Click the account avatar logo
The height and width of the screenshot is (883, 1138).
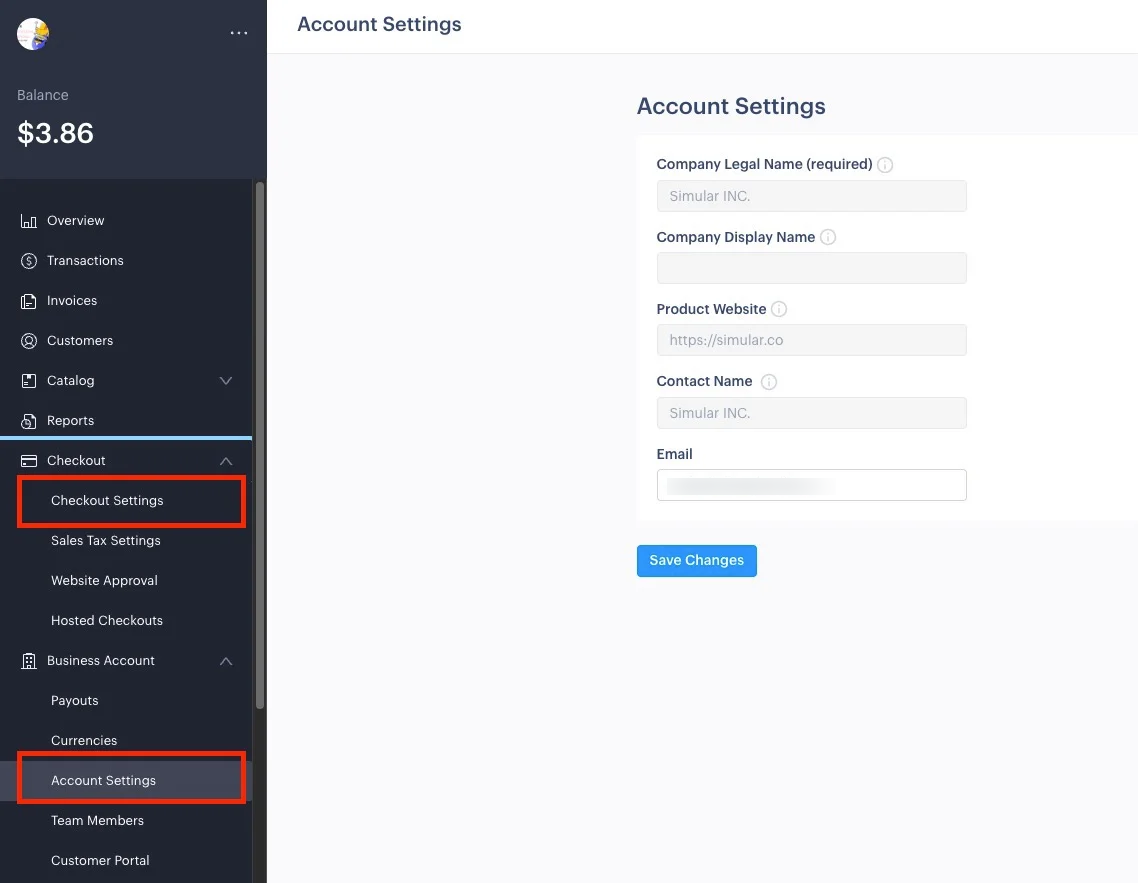click(33, 34)
